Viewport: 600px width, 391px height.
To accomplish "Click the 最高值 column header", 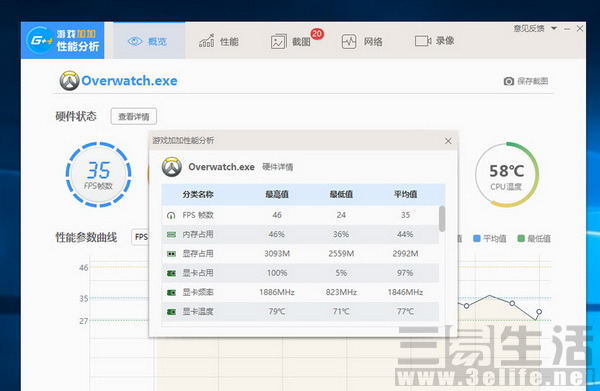I will 277,194.
